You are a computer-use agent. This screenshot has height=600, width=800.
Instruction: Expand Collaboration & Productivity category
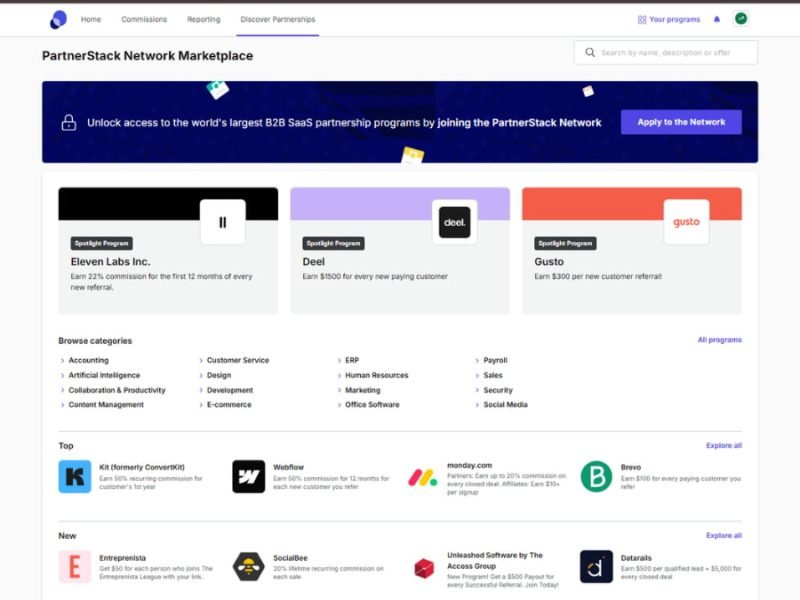[x=117, y=390]
